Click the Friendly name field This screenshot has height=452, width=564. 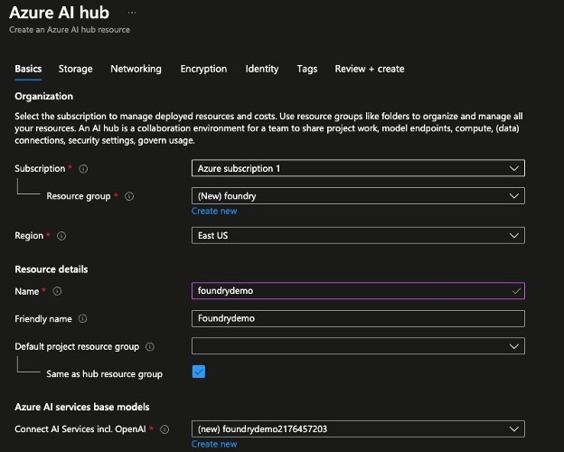point(358,319)
